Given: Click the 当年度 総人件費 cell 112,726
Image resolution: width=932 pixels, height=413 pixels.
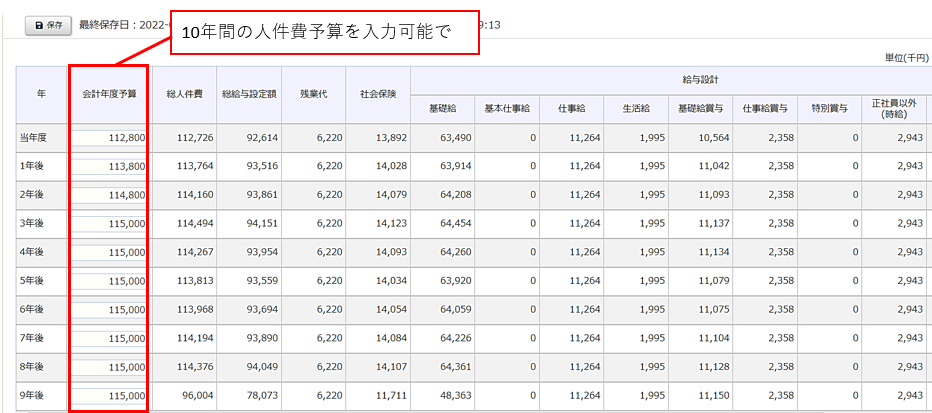Looking at the screenshot, I should tap(184, 137).
